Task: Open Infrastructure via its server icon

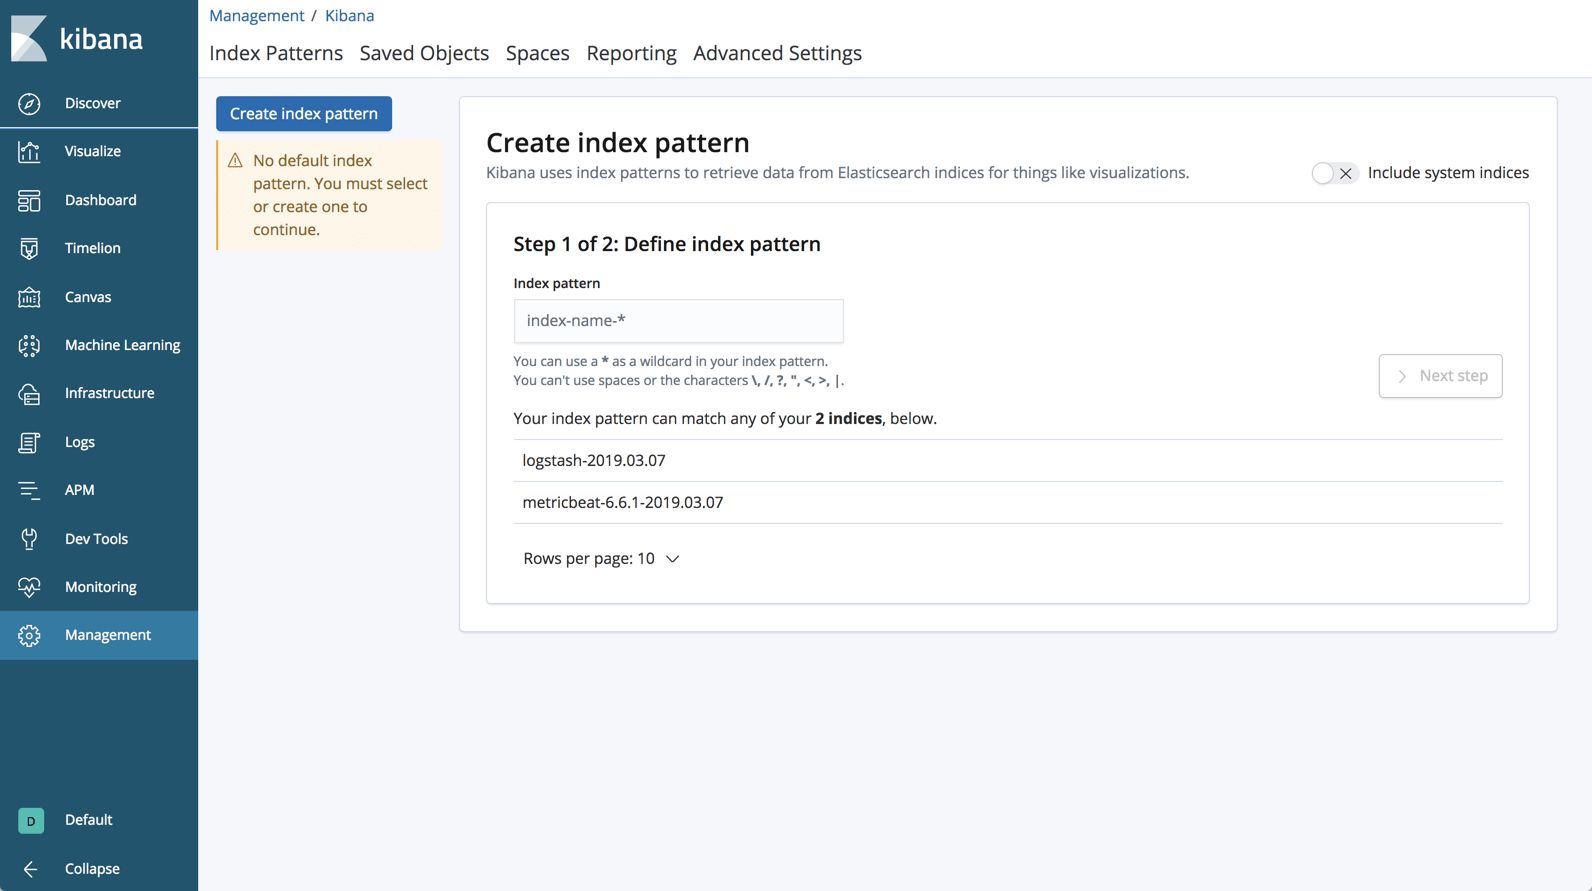Action: click(x=29, y=393)
